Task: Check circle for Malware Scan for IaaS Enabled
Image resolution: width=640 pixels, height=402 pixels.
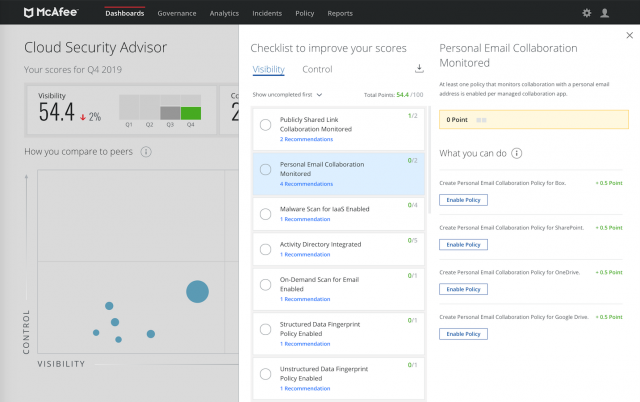Action: tap(265, 214)
